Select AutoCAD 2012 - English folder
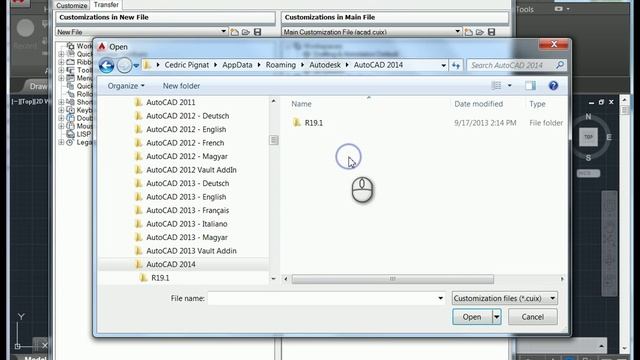 coord(186,129)
